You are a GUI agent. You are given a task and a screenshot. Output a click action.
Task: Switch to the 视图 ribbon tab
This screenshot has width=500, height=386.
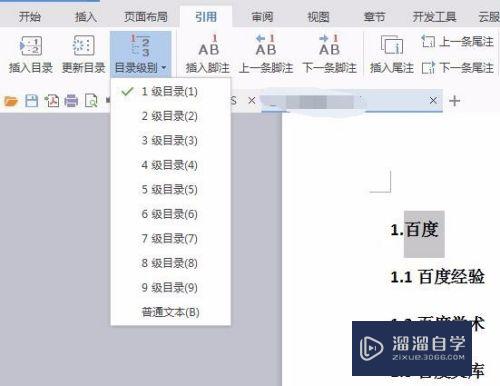coord(318,16)
